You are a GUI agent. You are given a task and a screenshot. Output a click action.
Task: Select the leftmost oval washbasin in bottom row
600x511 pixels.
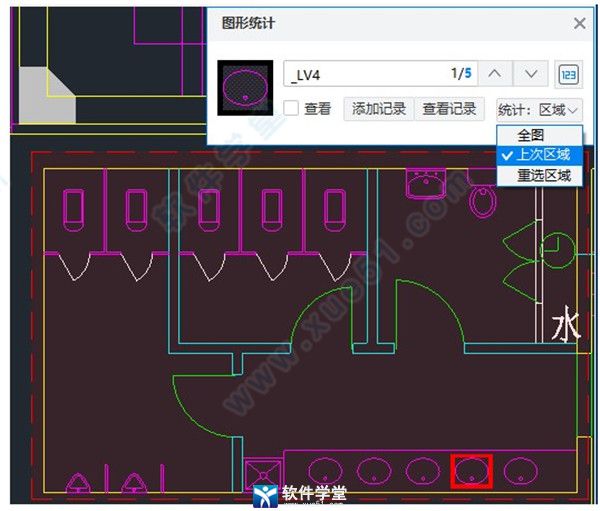point(325,469)
